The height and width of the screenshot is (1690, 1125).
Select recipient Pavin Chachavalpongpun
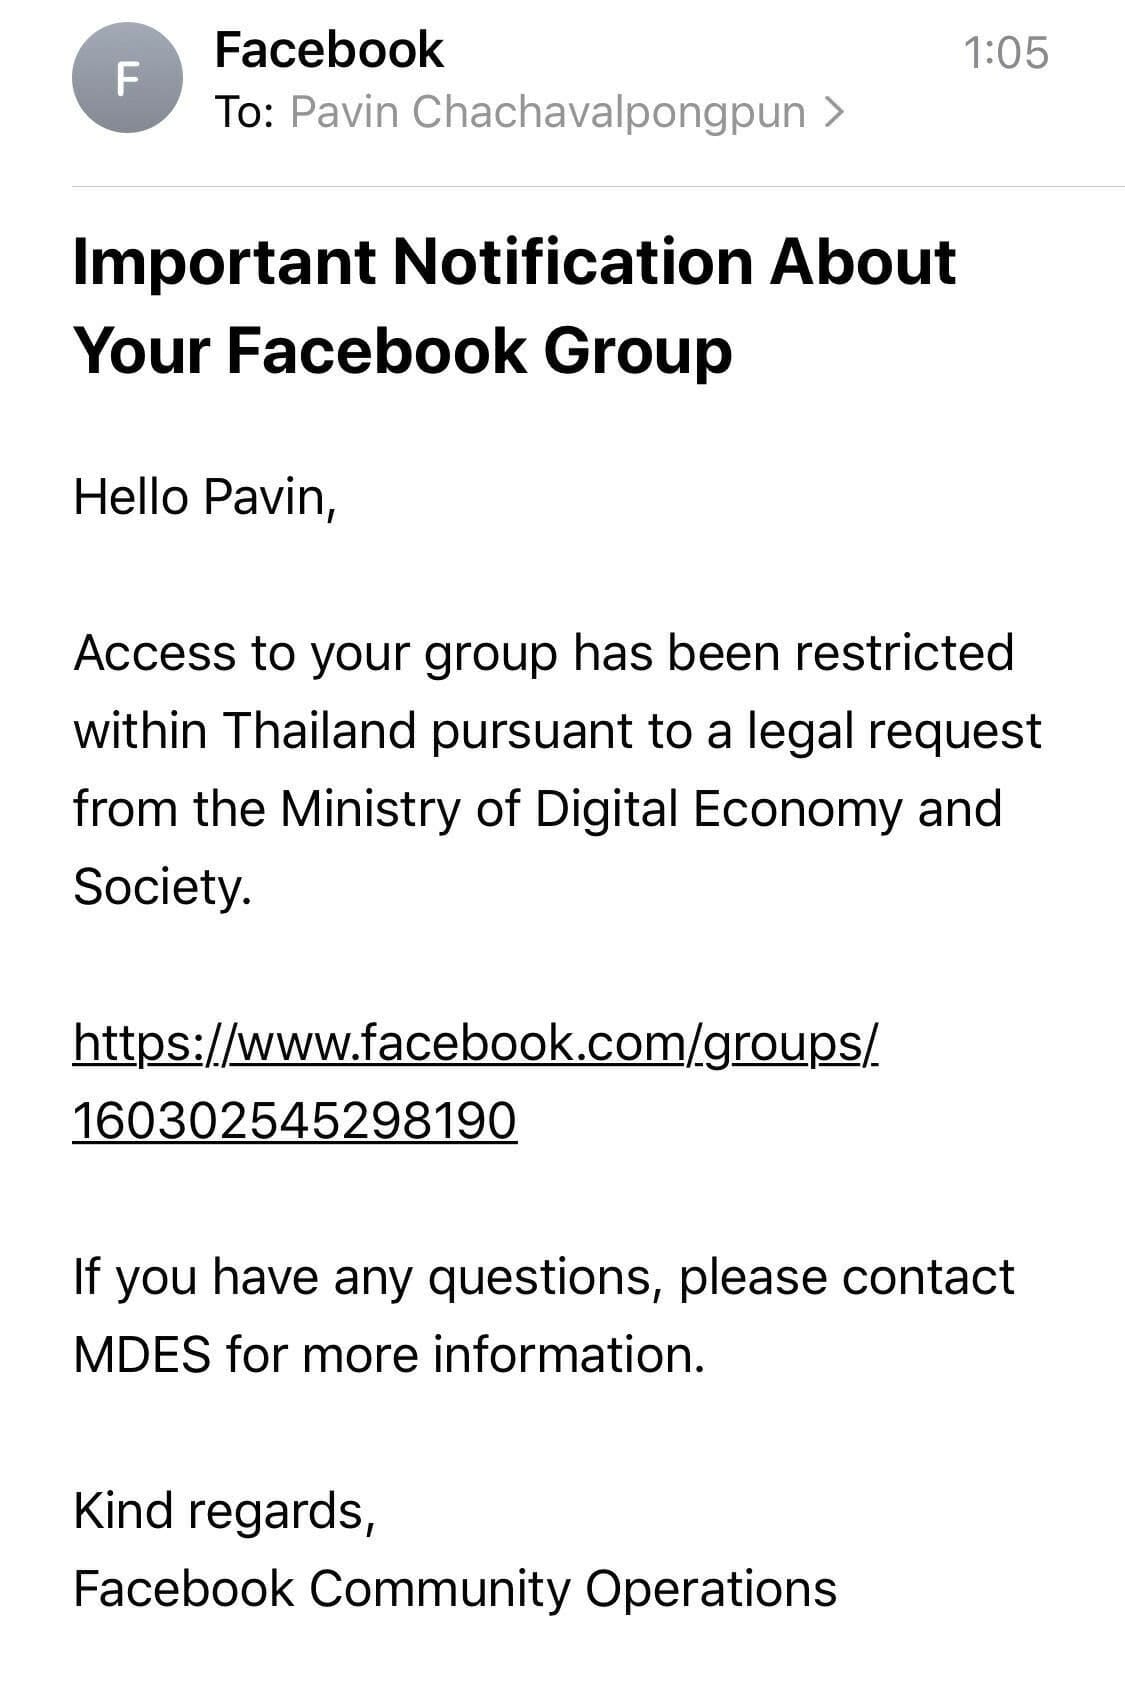tap(547, 113)
